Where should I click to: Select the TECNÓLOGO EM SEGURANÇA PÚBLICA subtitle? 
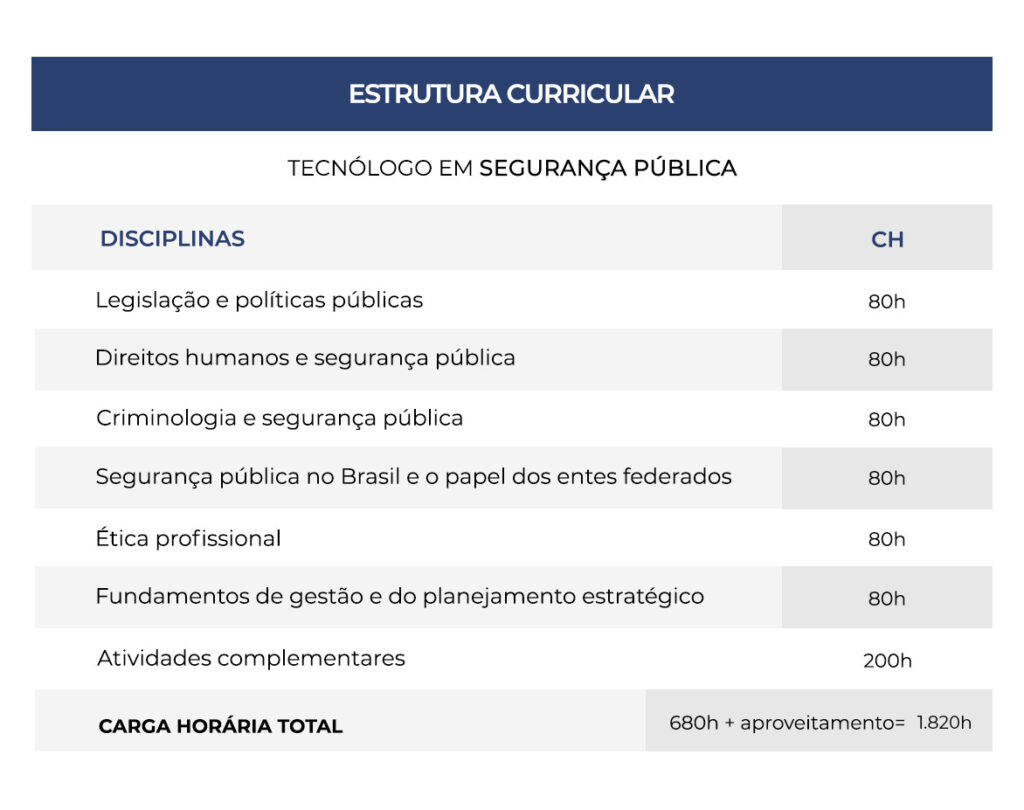512,168
